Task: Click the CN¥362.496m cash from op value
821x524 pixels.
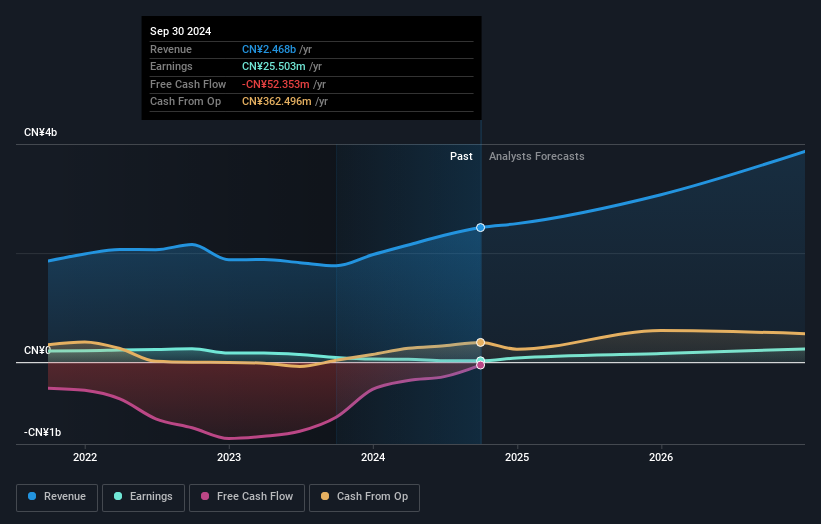Action: pyautogui.click(x=276, y=102)
